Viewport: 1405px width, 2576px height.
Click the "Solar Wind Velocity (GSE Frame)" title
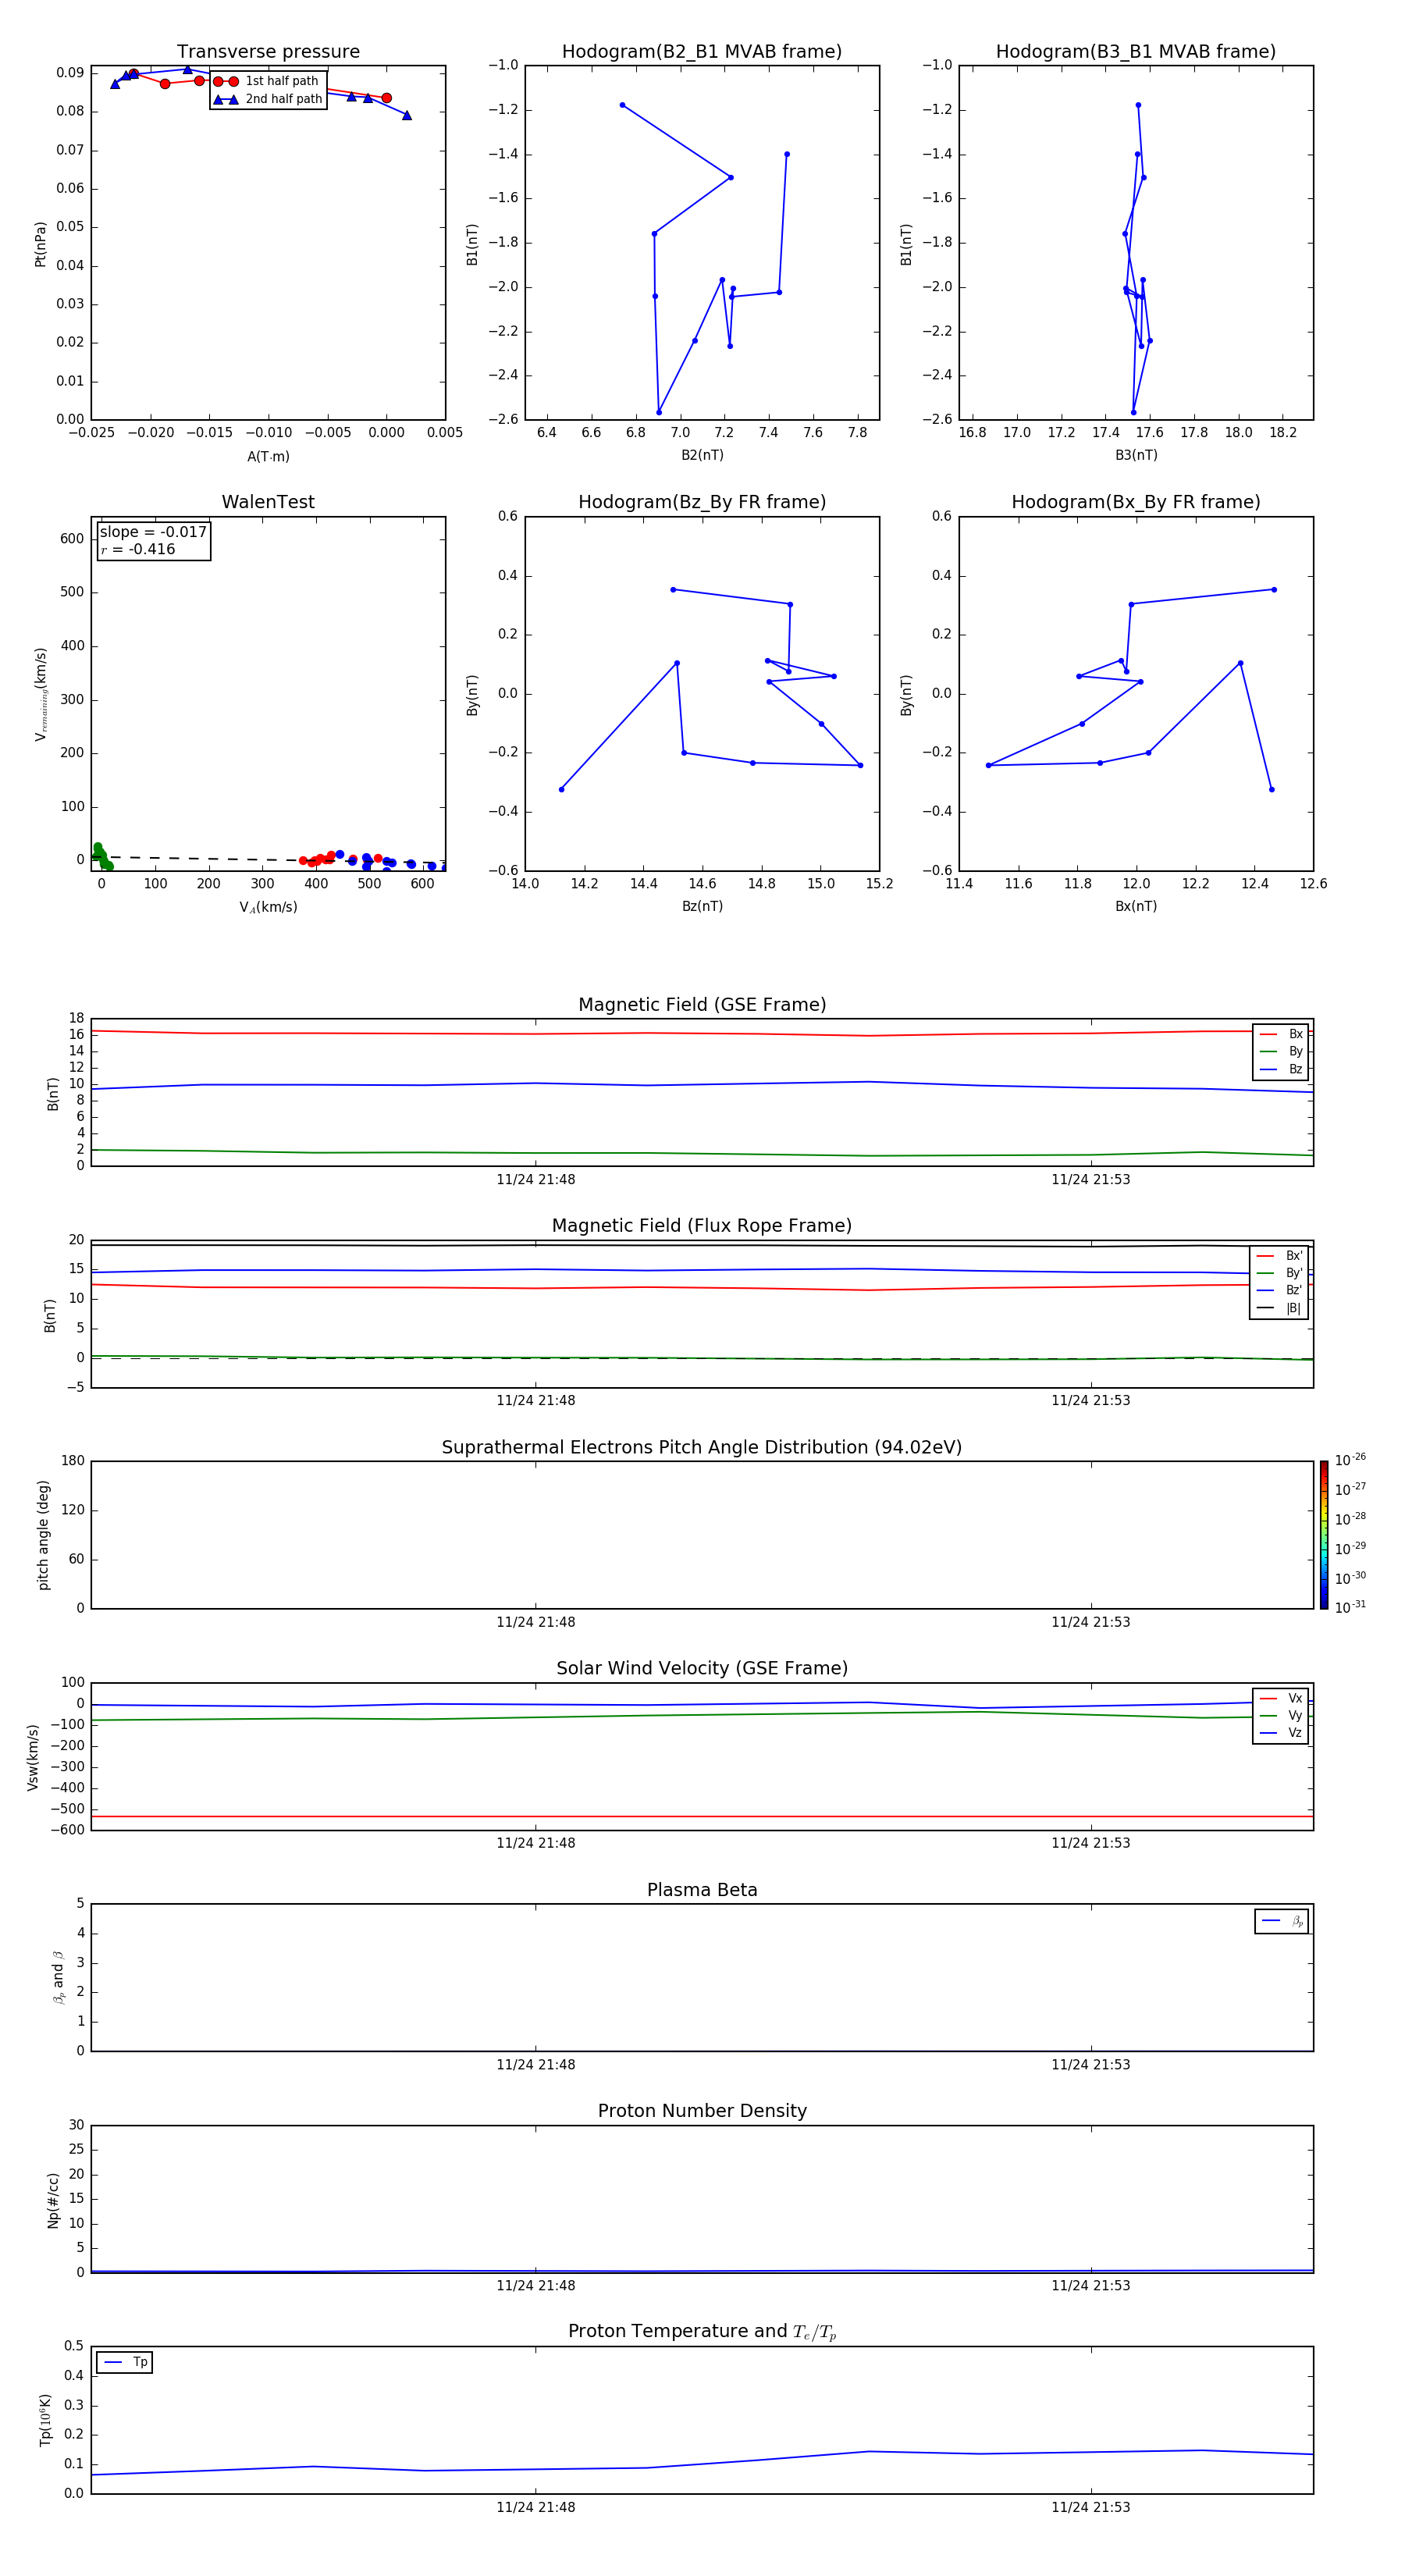[702, 1668]
